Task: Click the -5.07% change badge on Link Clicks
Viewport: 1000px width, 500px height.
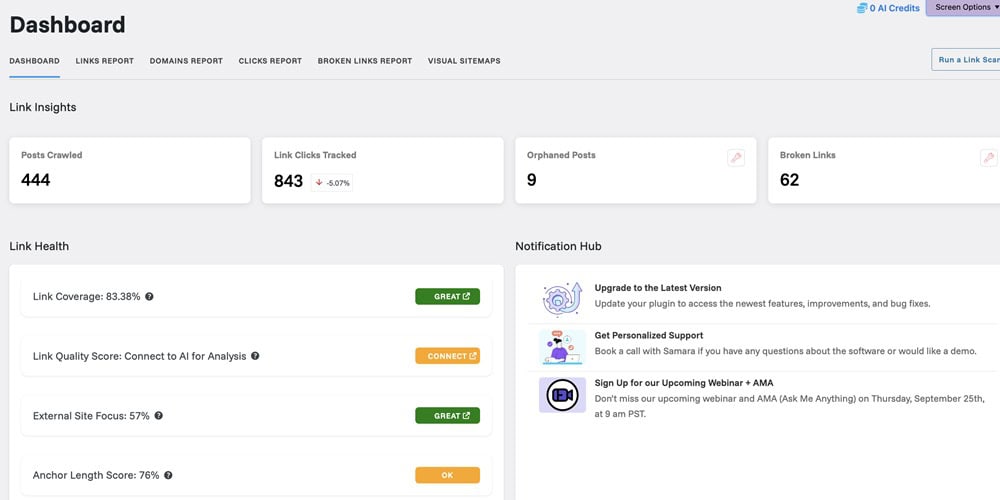Action: pyautogui.click(x=332, y=183)
